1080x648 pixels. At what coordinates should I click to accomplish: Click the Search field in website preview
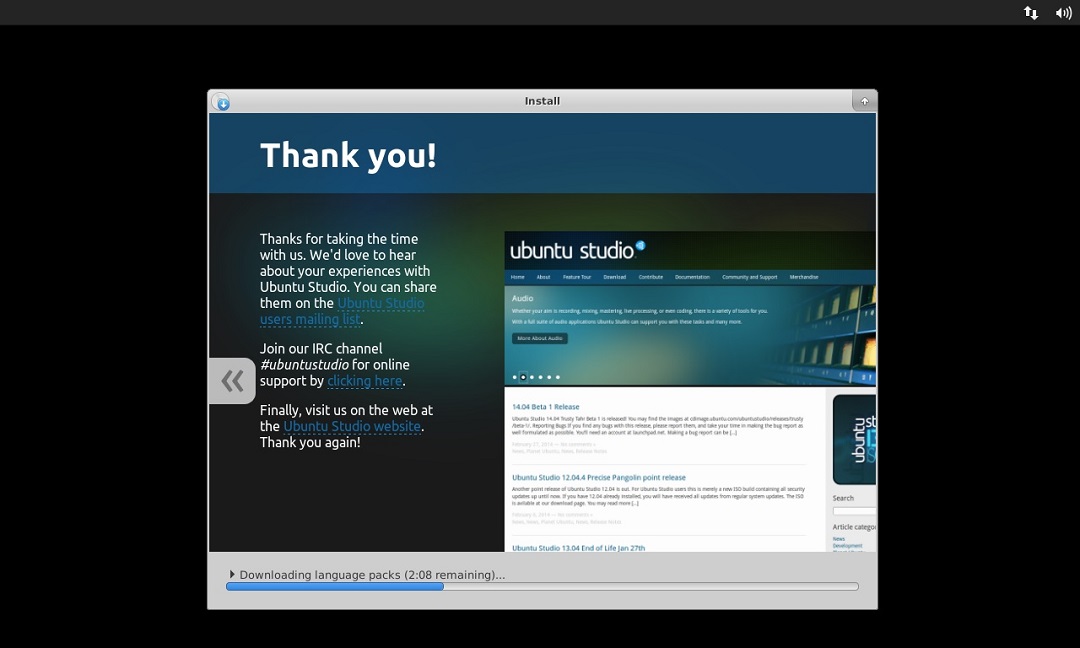pyautogui.click(x=854, y=511)
